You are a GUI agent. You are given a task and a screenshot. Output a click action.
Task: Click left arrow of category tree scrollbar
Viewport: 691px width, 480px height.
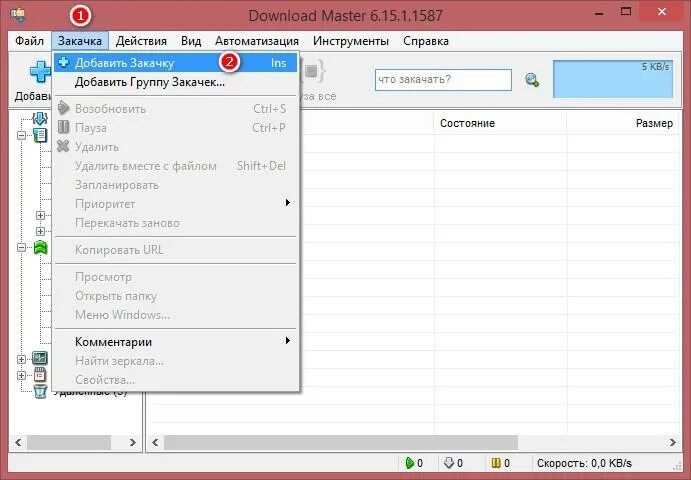click(x=18, y=442)
